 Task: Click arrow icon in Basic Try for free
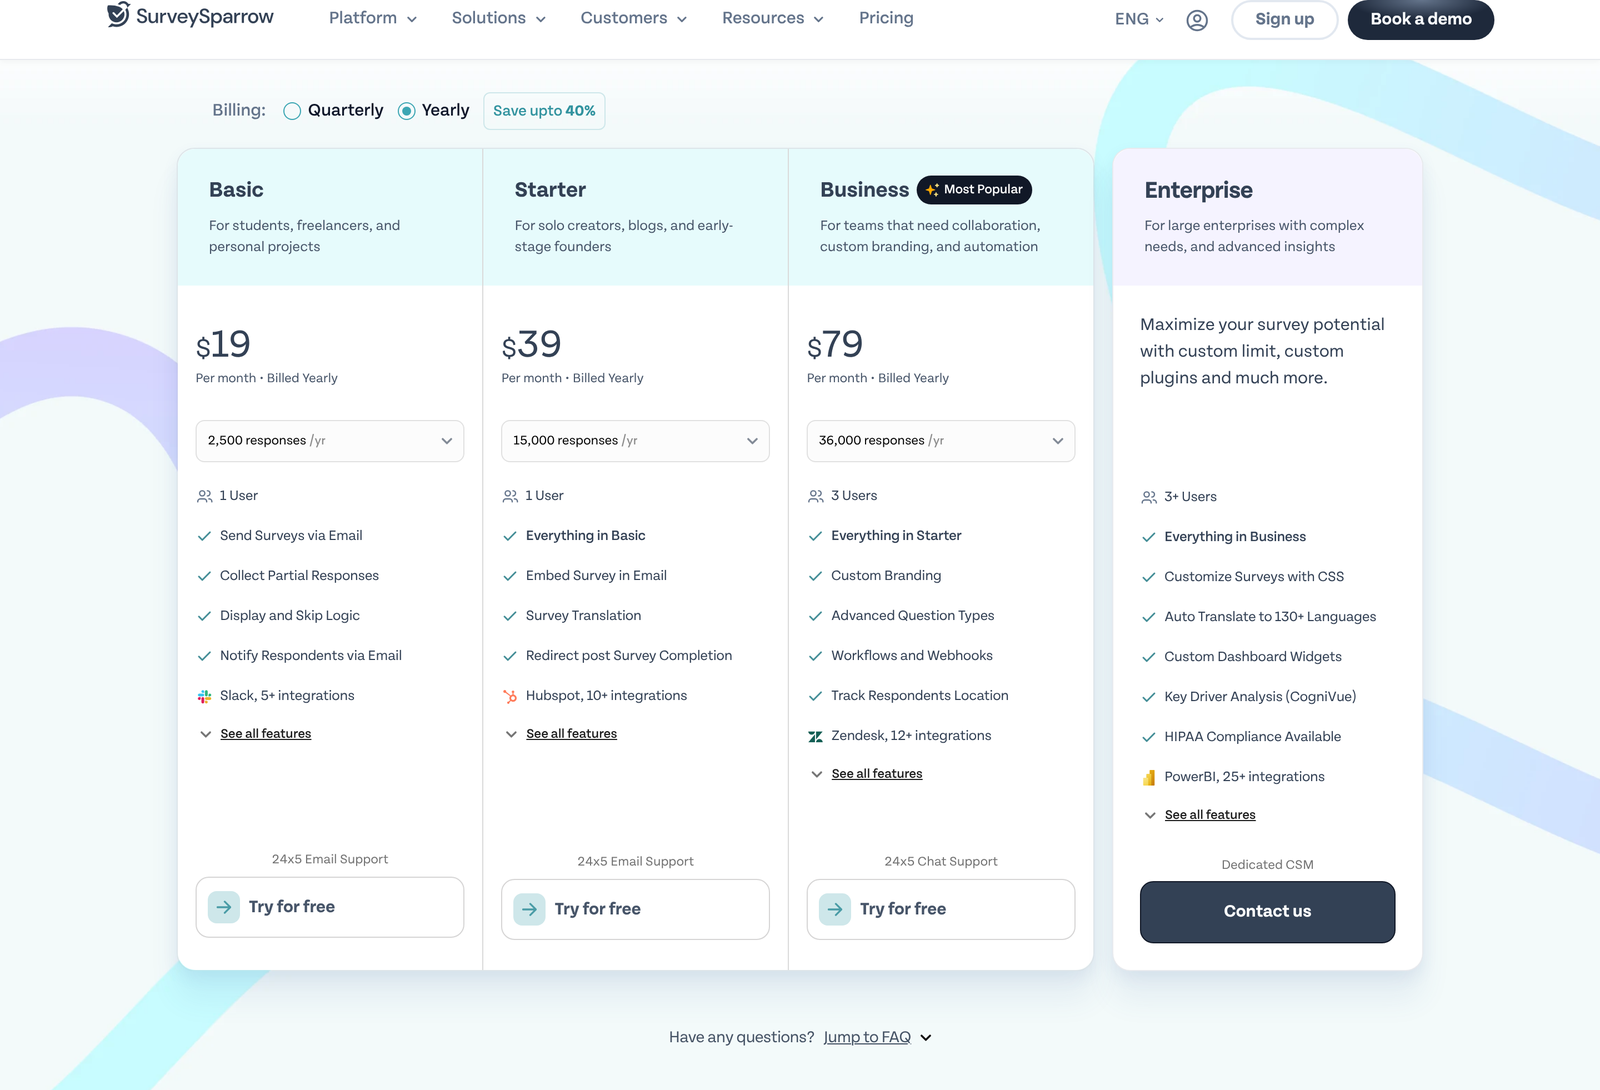tap(224, 907)
